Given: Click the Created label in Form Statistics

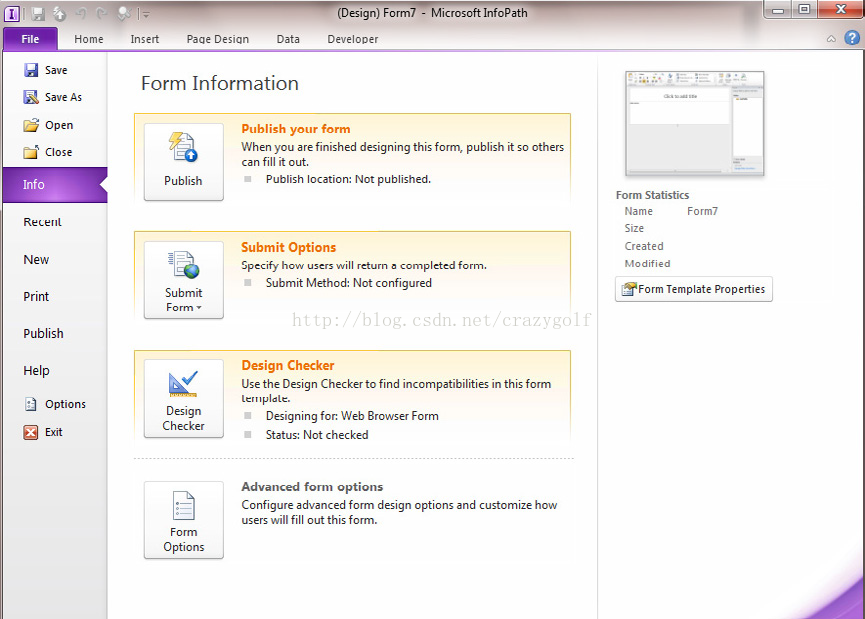Looking at the screenshot, I should pos(644,246).
